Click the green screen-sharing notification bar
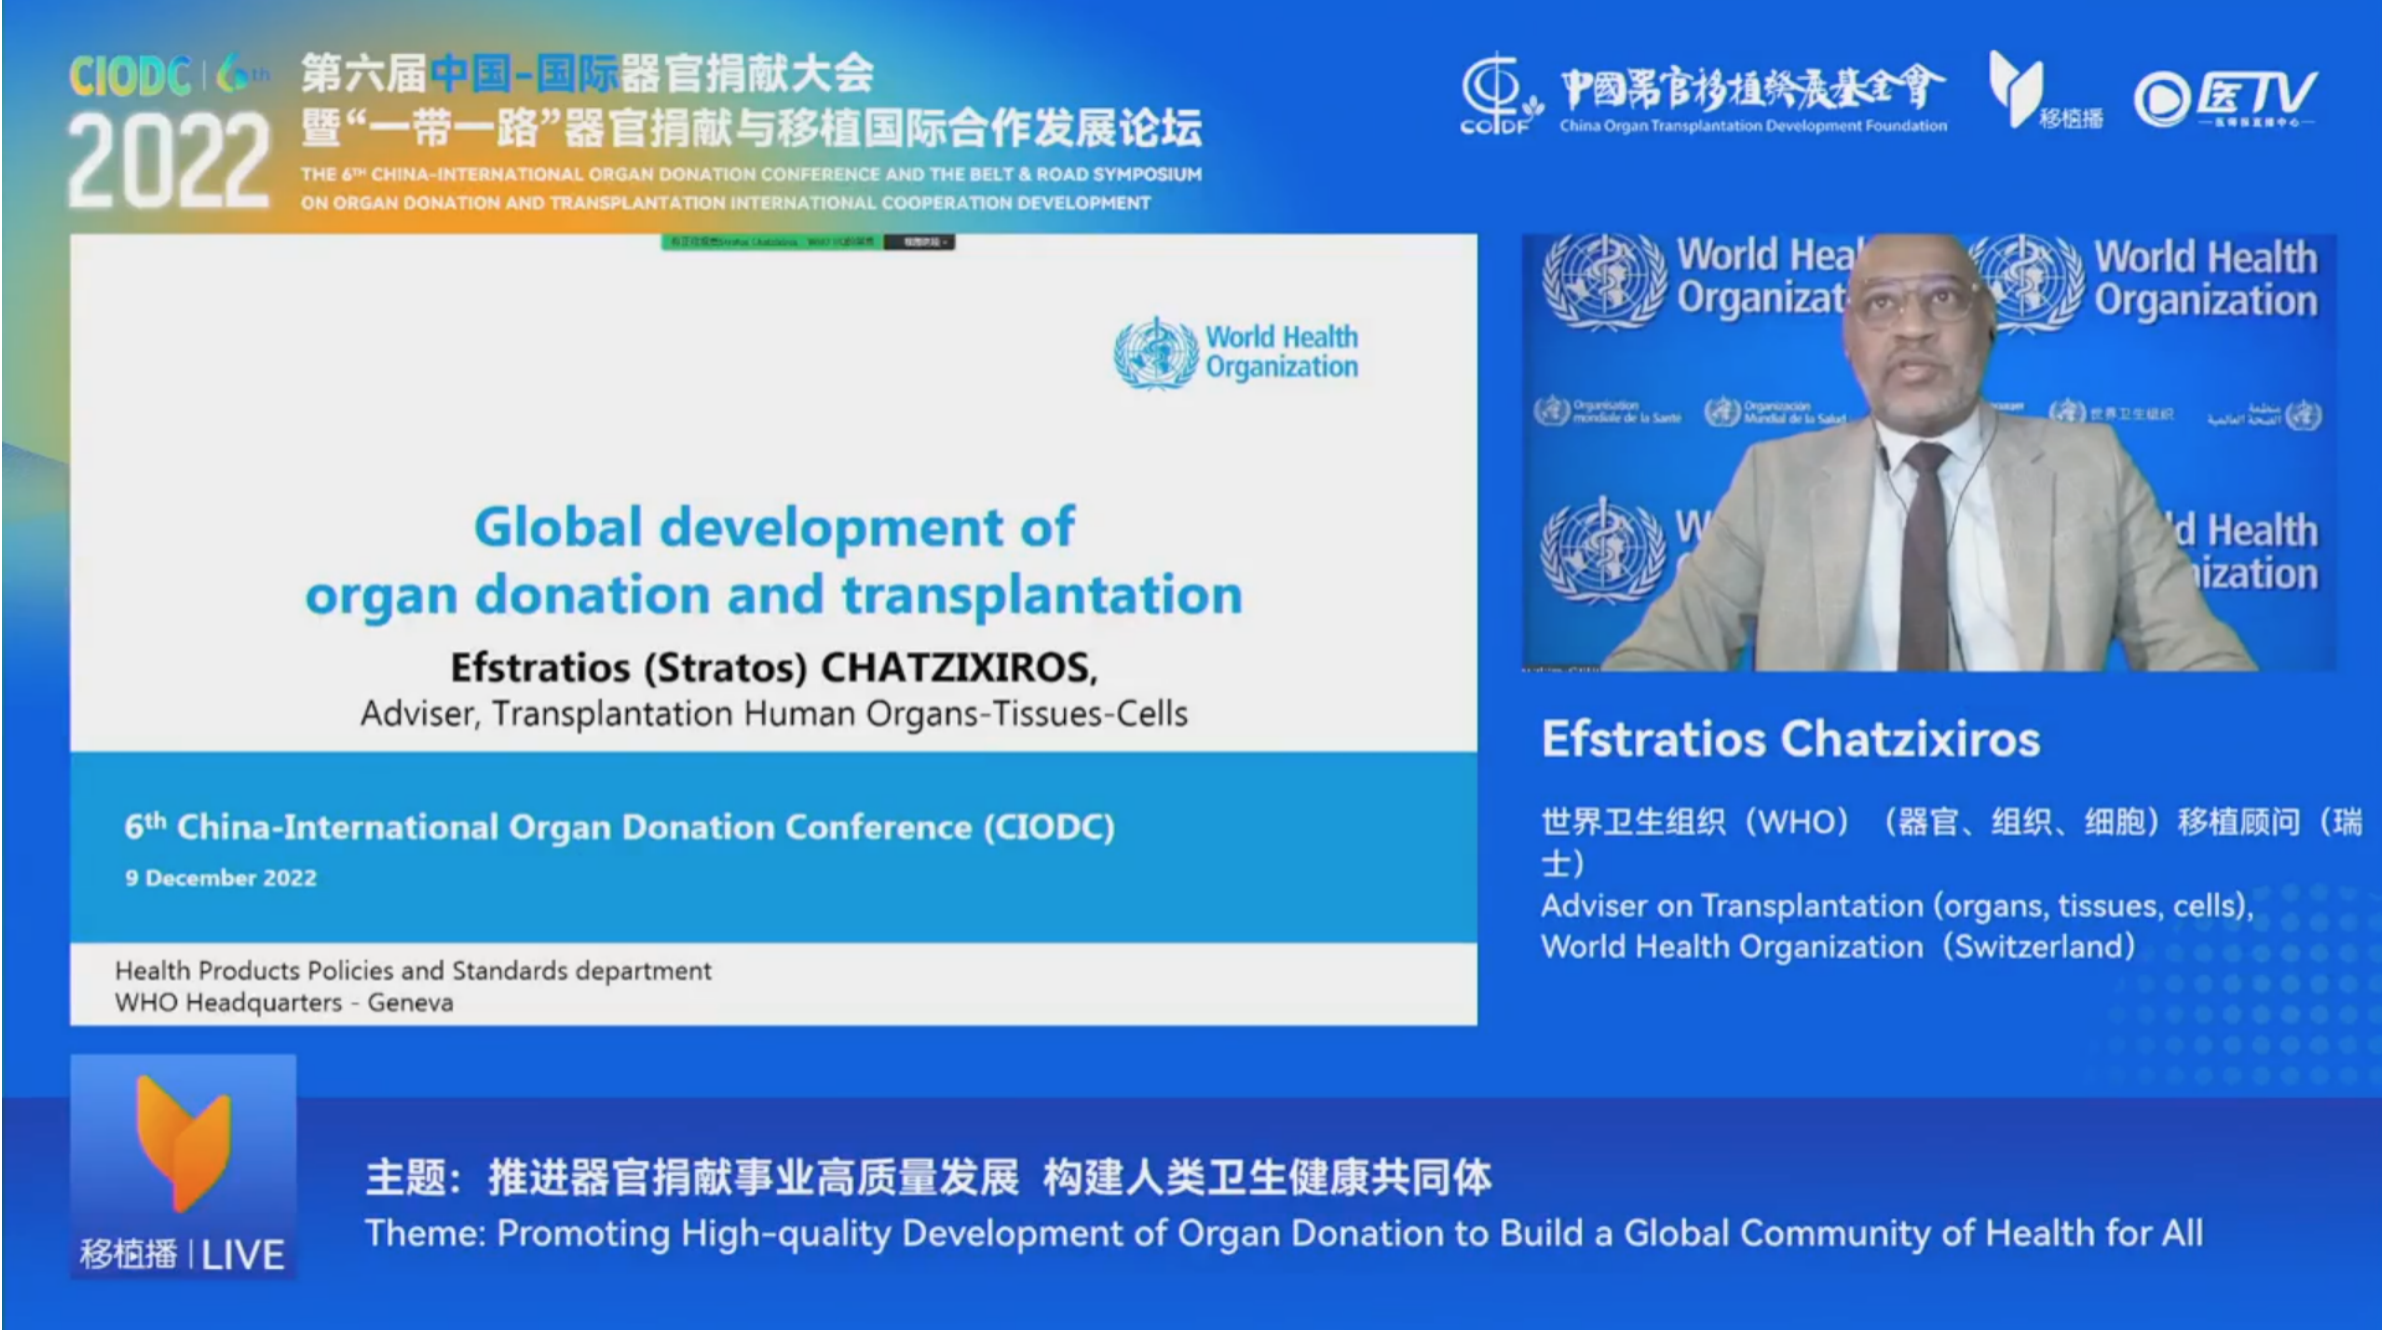2382x1330 pixels. click(771, 242)
